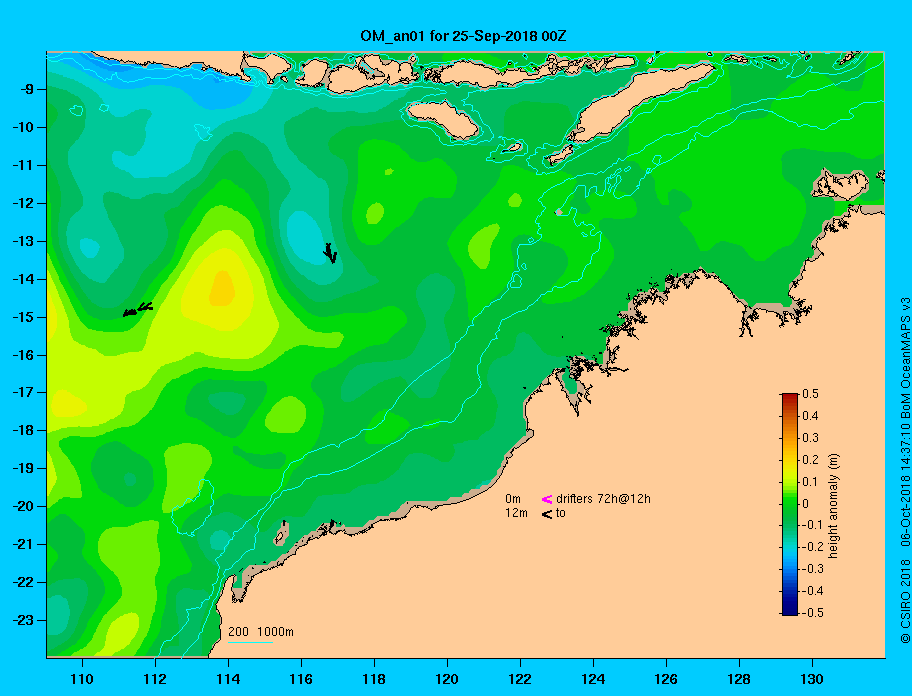The height and width of the screenshot is (696, 912).
Task: Click the -13 latitude axis label
Action: coord(23,241)
